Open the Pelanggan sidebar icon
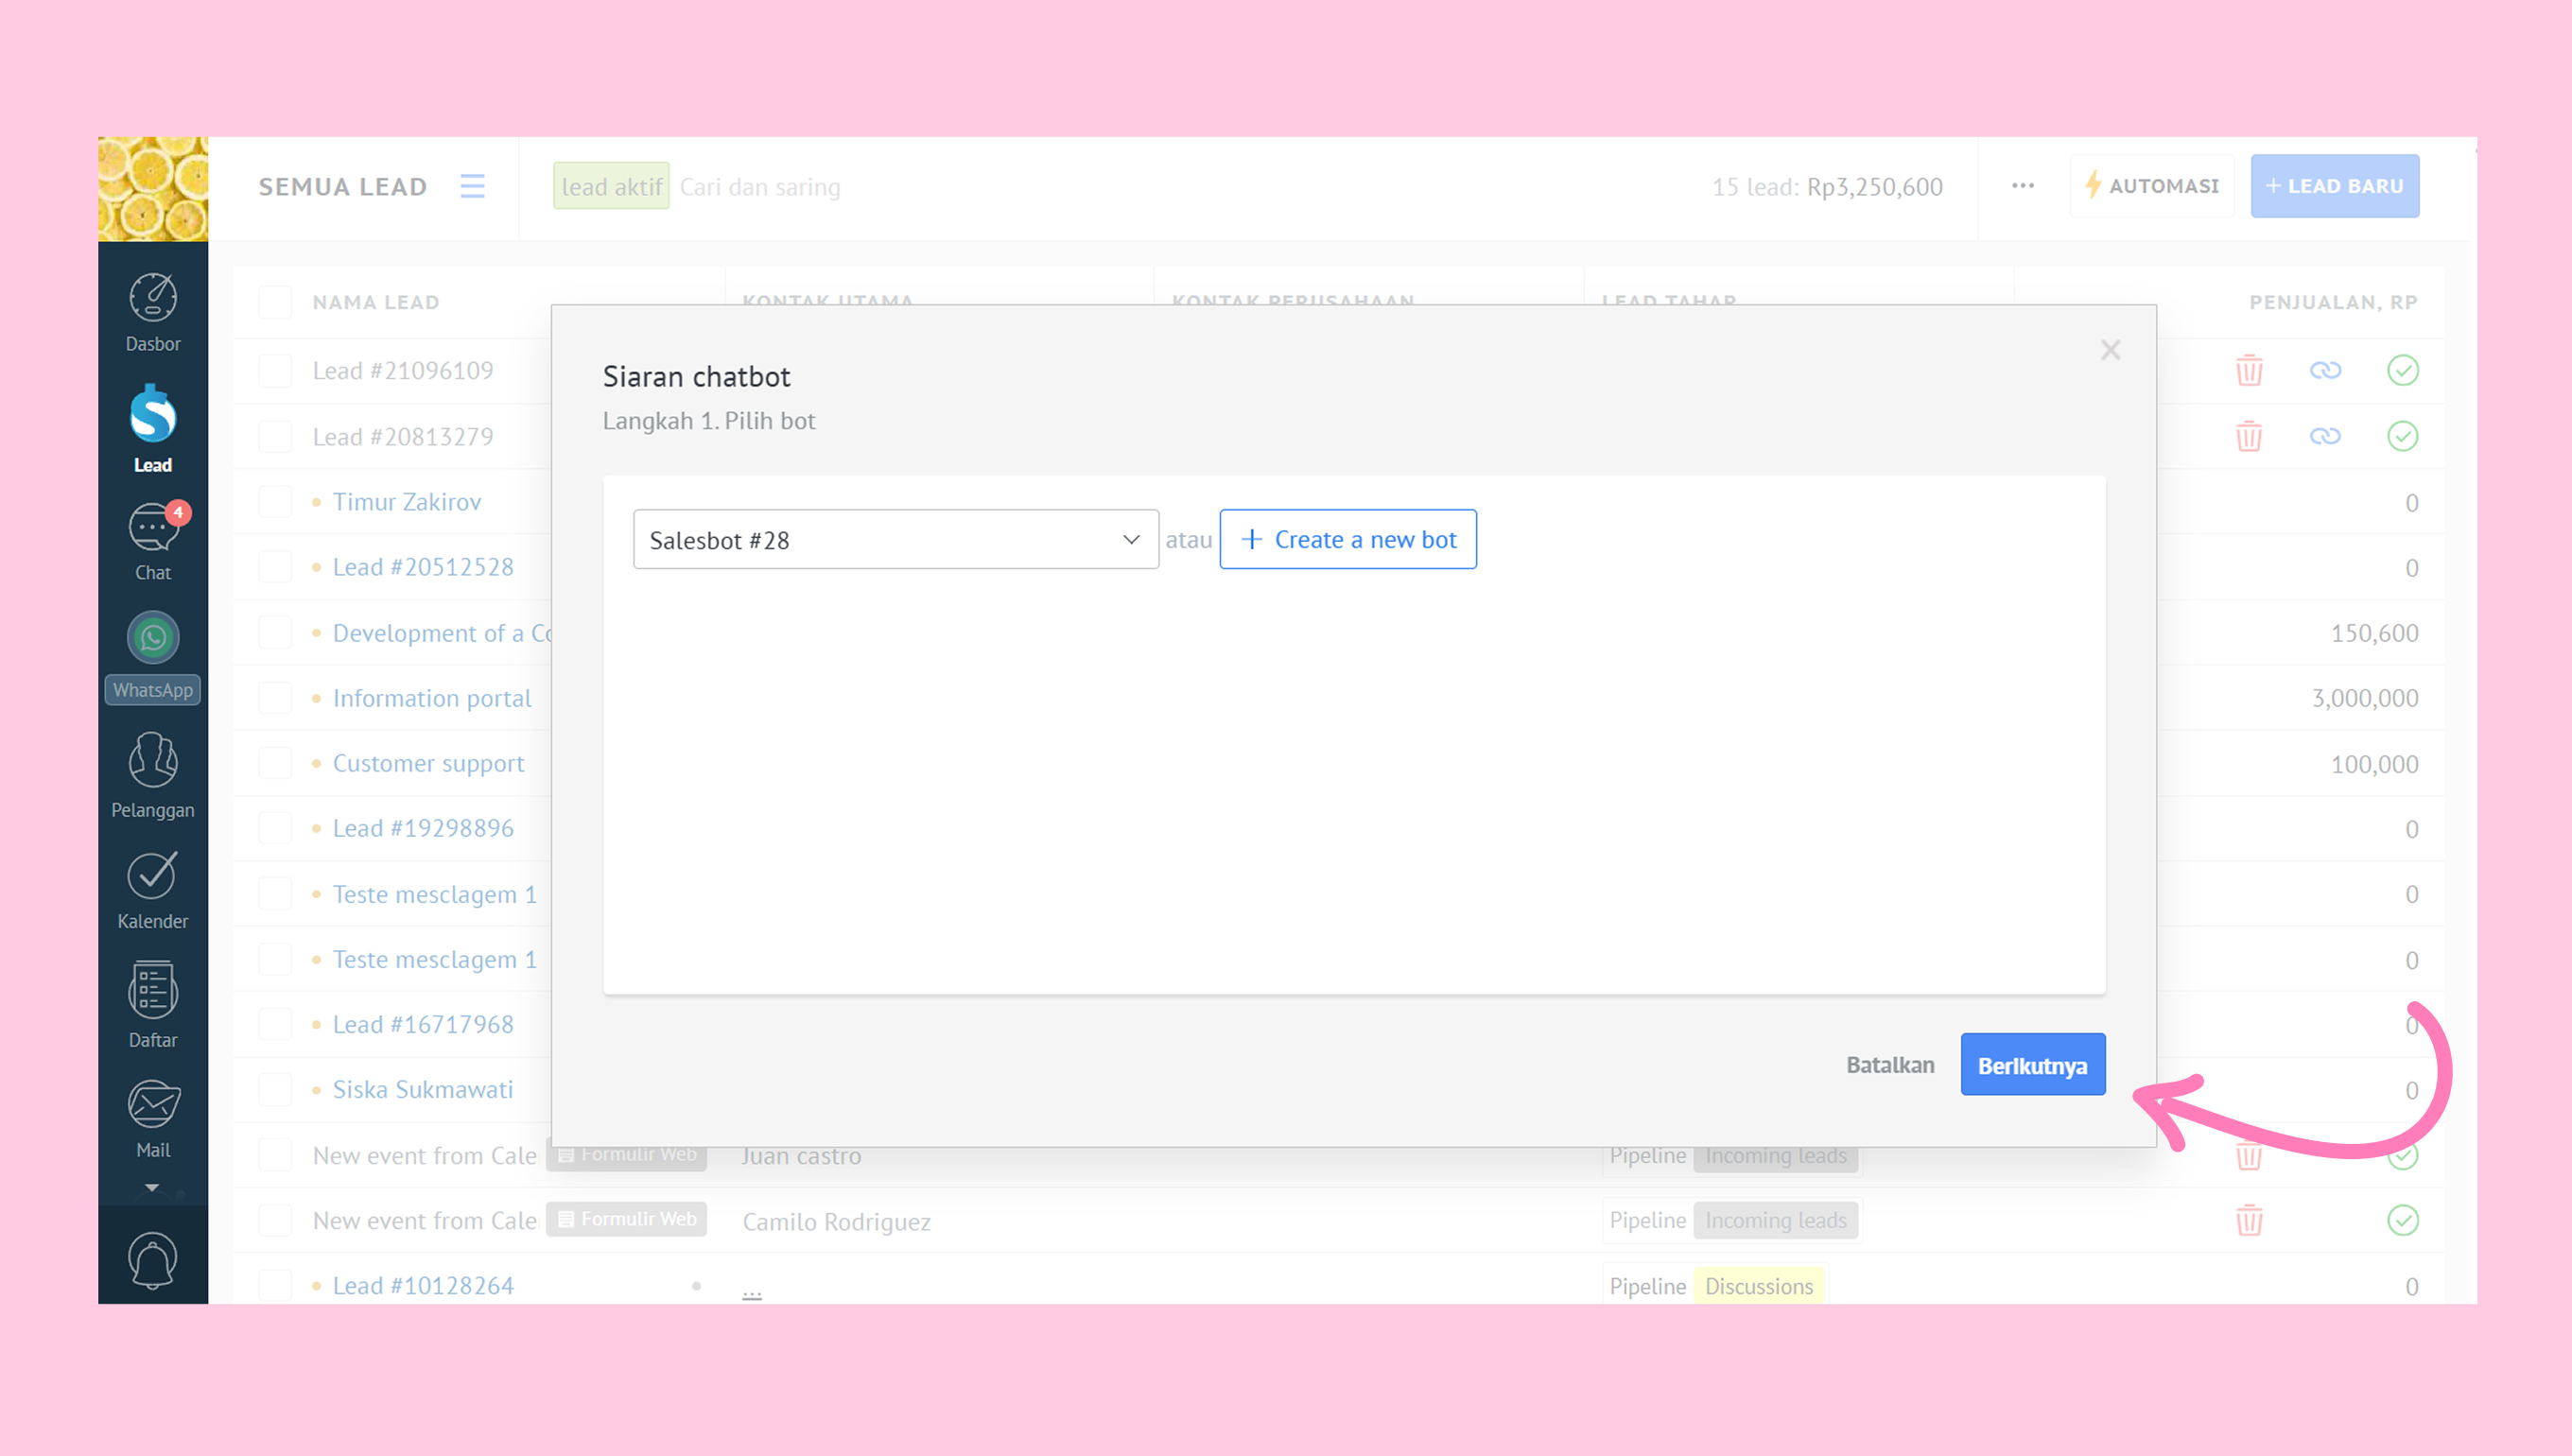Viewport: 2572px width, 1456px height. 153,775
